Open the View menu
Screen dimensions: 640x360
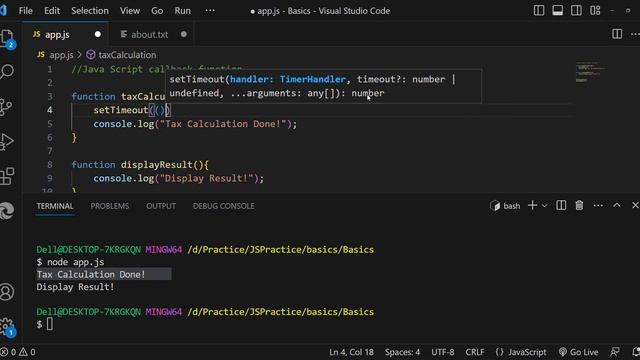[x=130, y=11]
